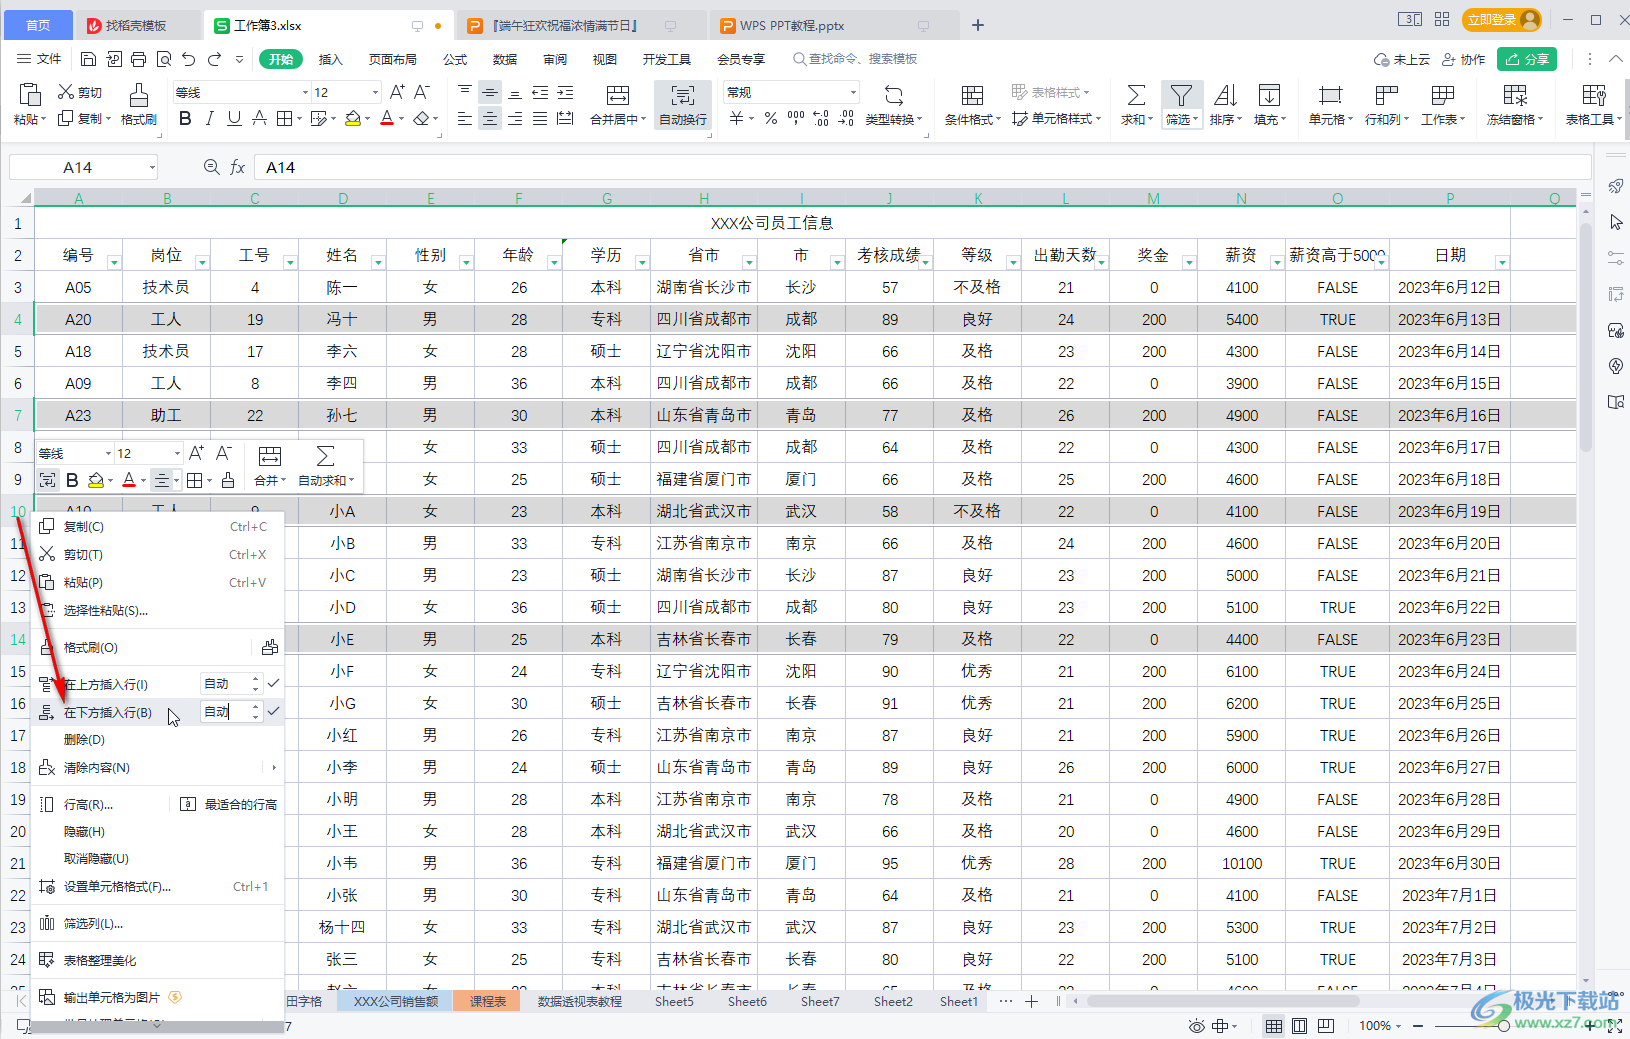The height and width of the screenshot is (1039, 1630).
Task: Apply Underline with the U icon
Action: coord(234,119)
